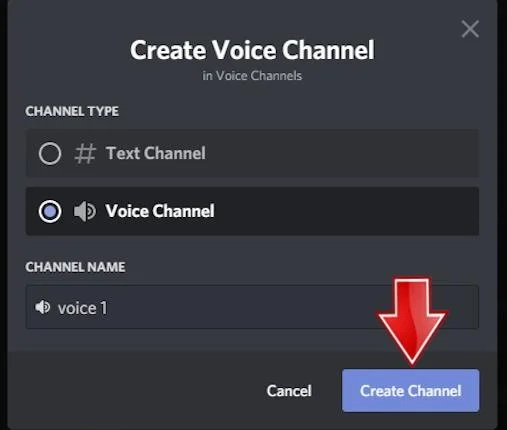Click the Create Channel button

pos(411,391)
